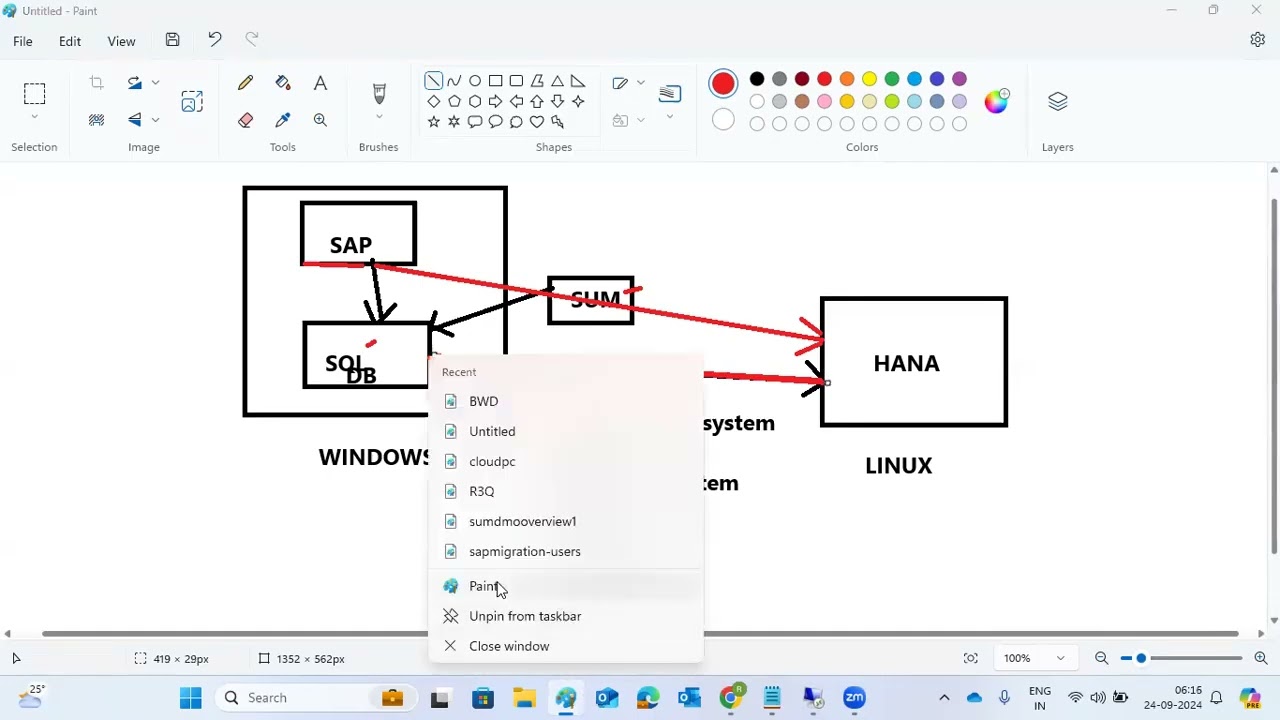Open Paint settings gear
The image size is (1280, 720).
point(1258,40)
